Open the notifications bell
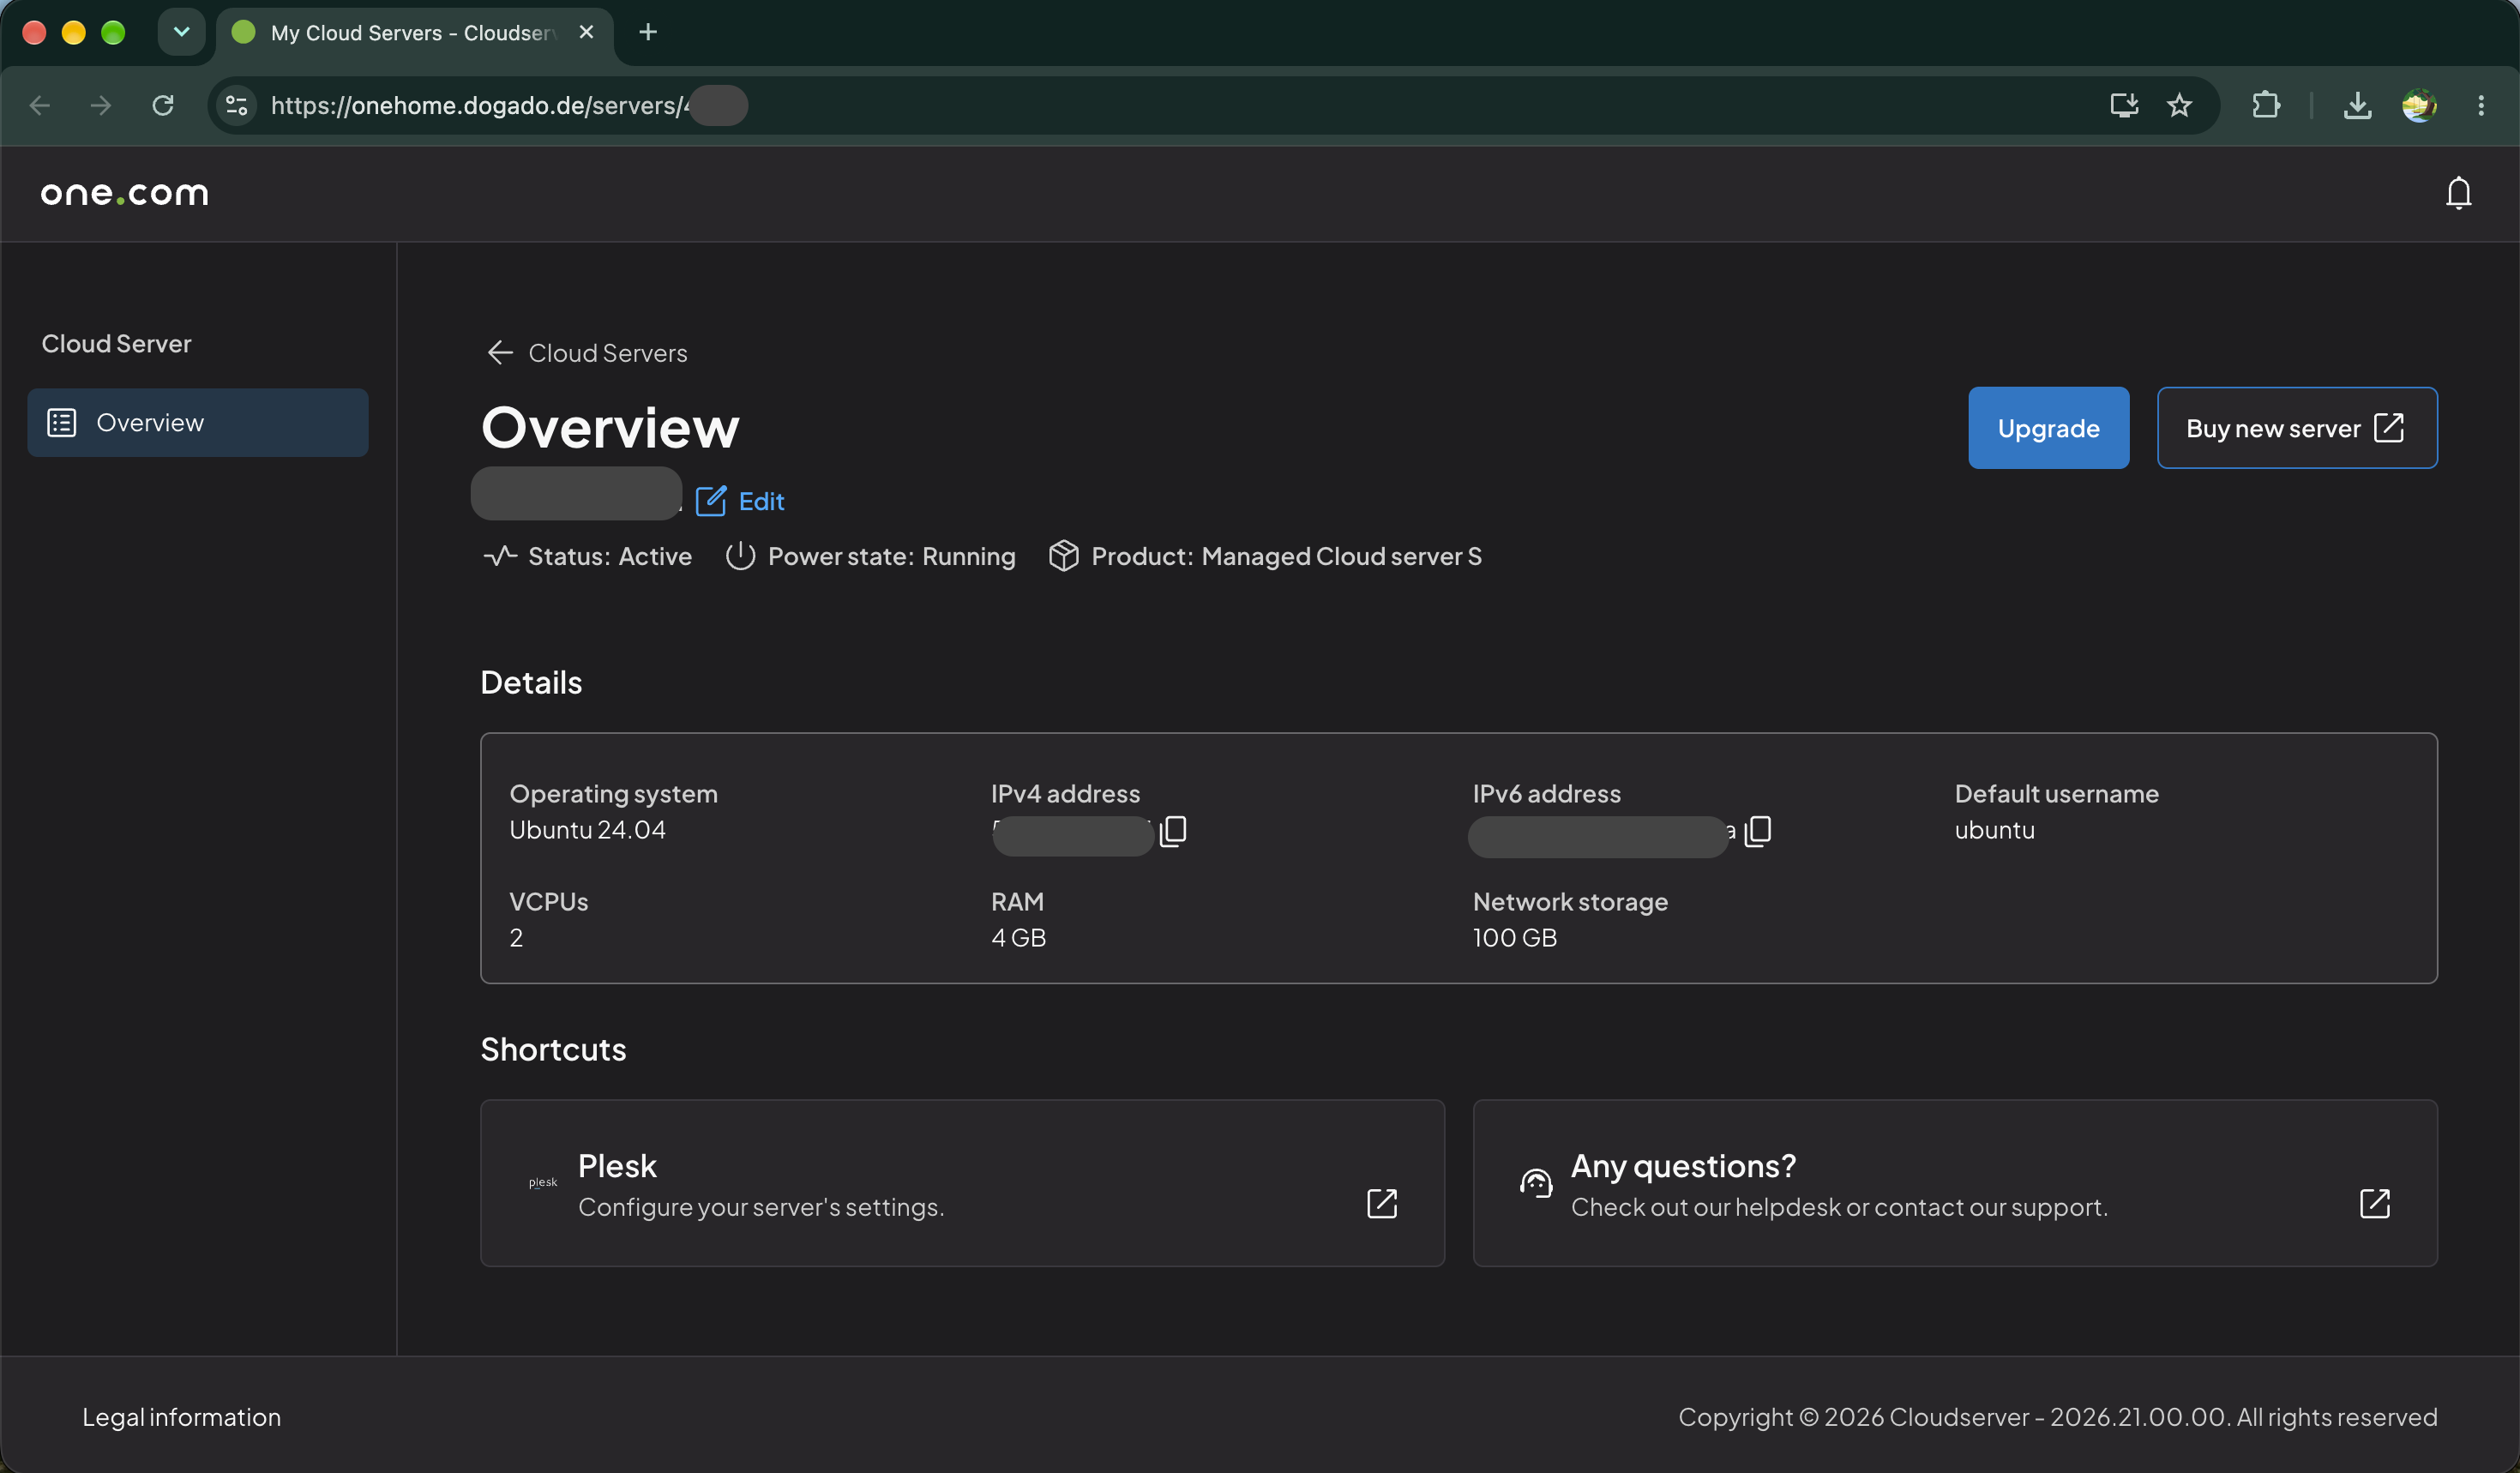 click(x=2458, y=193)
